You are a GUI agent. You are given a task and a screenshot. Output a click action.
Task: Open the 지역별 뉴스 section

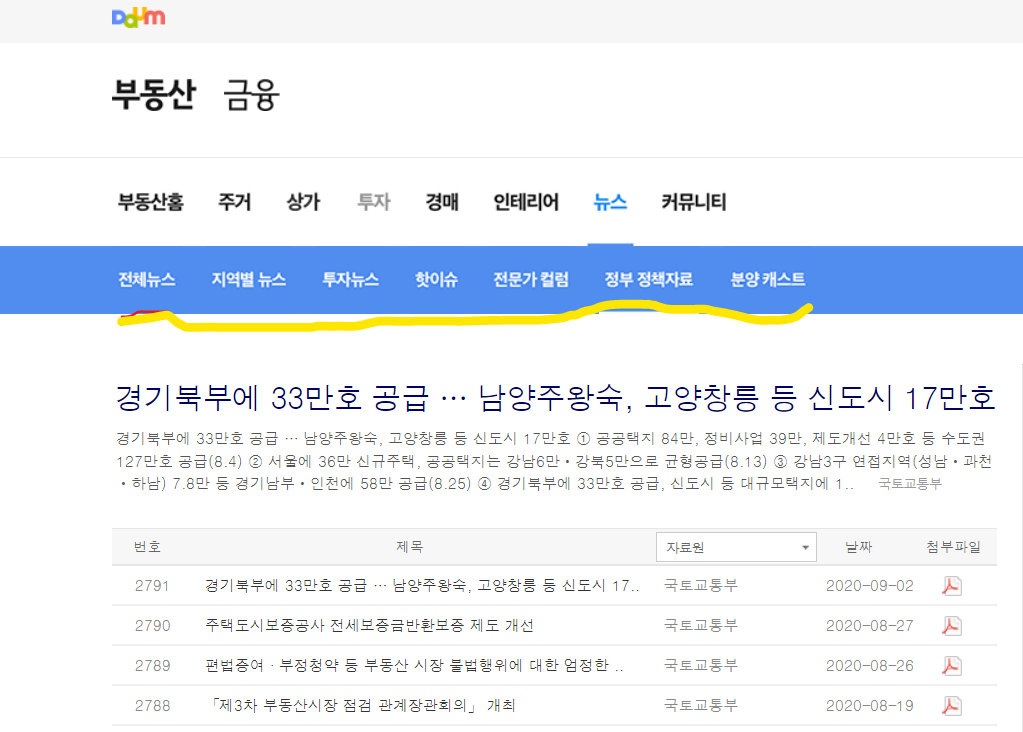pos(250,280)
